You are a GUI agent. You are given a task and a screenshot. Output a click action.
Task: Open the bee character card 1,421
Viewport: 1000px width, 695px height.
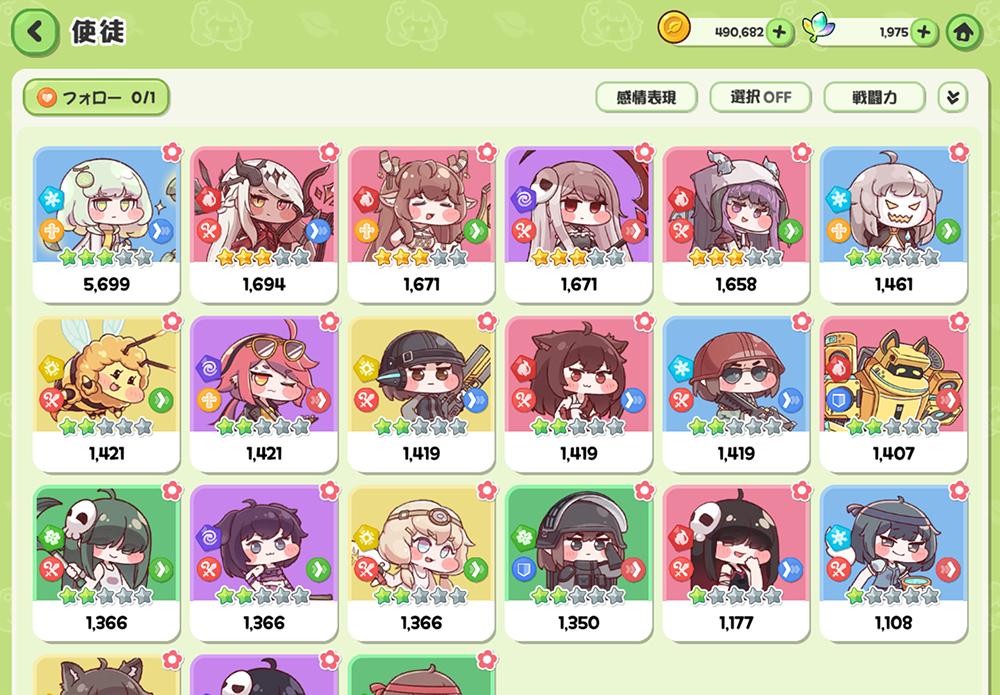[x=107, y=394]
